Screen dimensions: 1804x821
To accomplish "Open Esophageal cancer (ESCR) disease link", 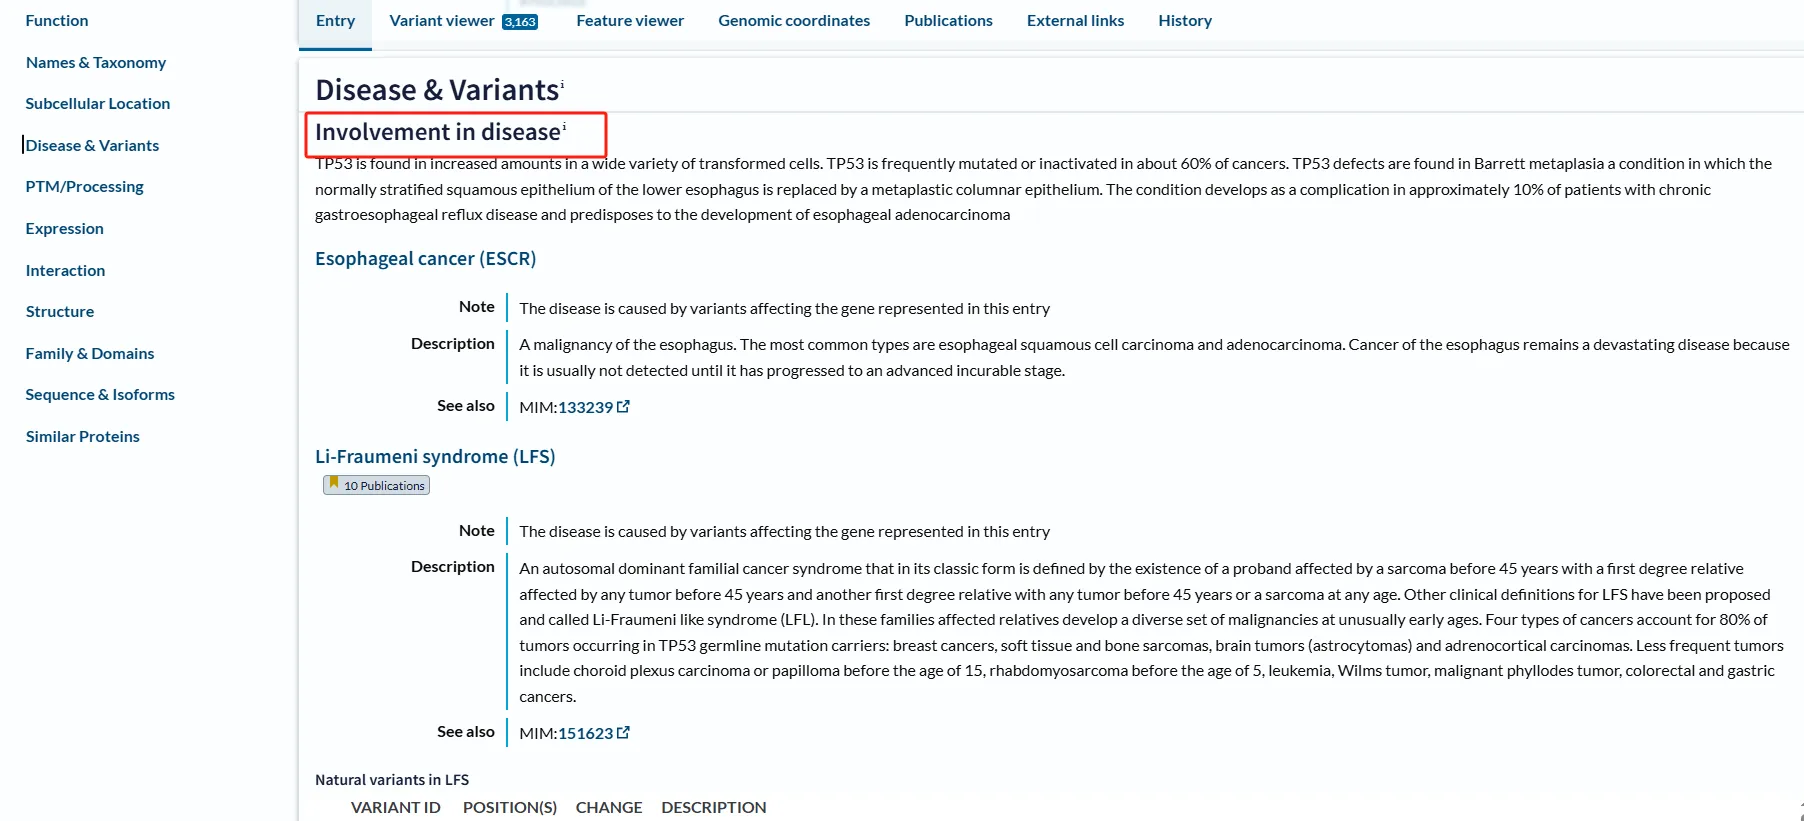I will pos(425,259).
